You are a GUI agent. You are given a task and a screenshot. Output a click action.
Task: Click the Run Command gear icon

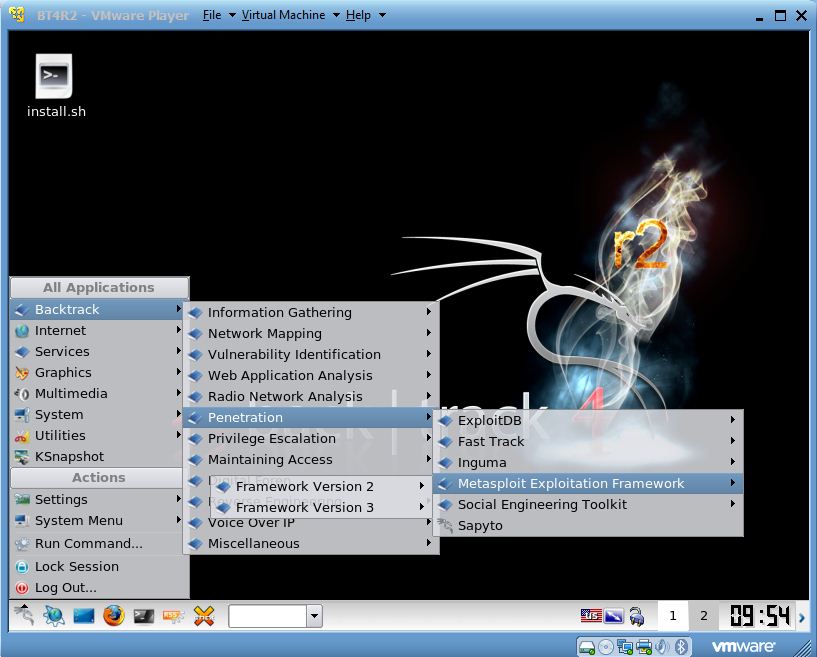pos(22,544)
